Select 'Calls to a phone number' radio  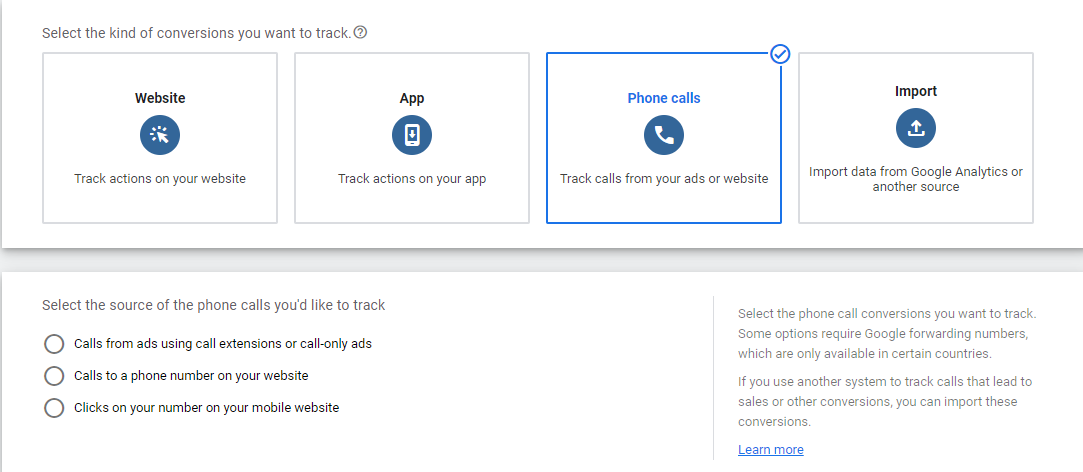pyautogui.click(x=54, y=376)
